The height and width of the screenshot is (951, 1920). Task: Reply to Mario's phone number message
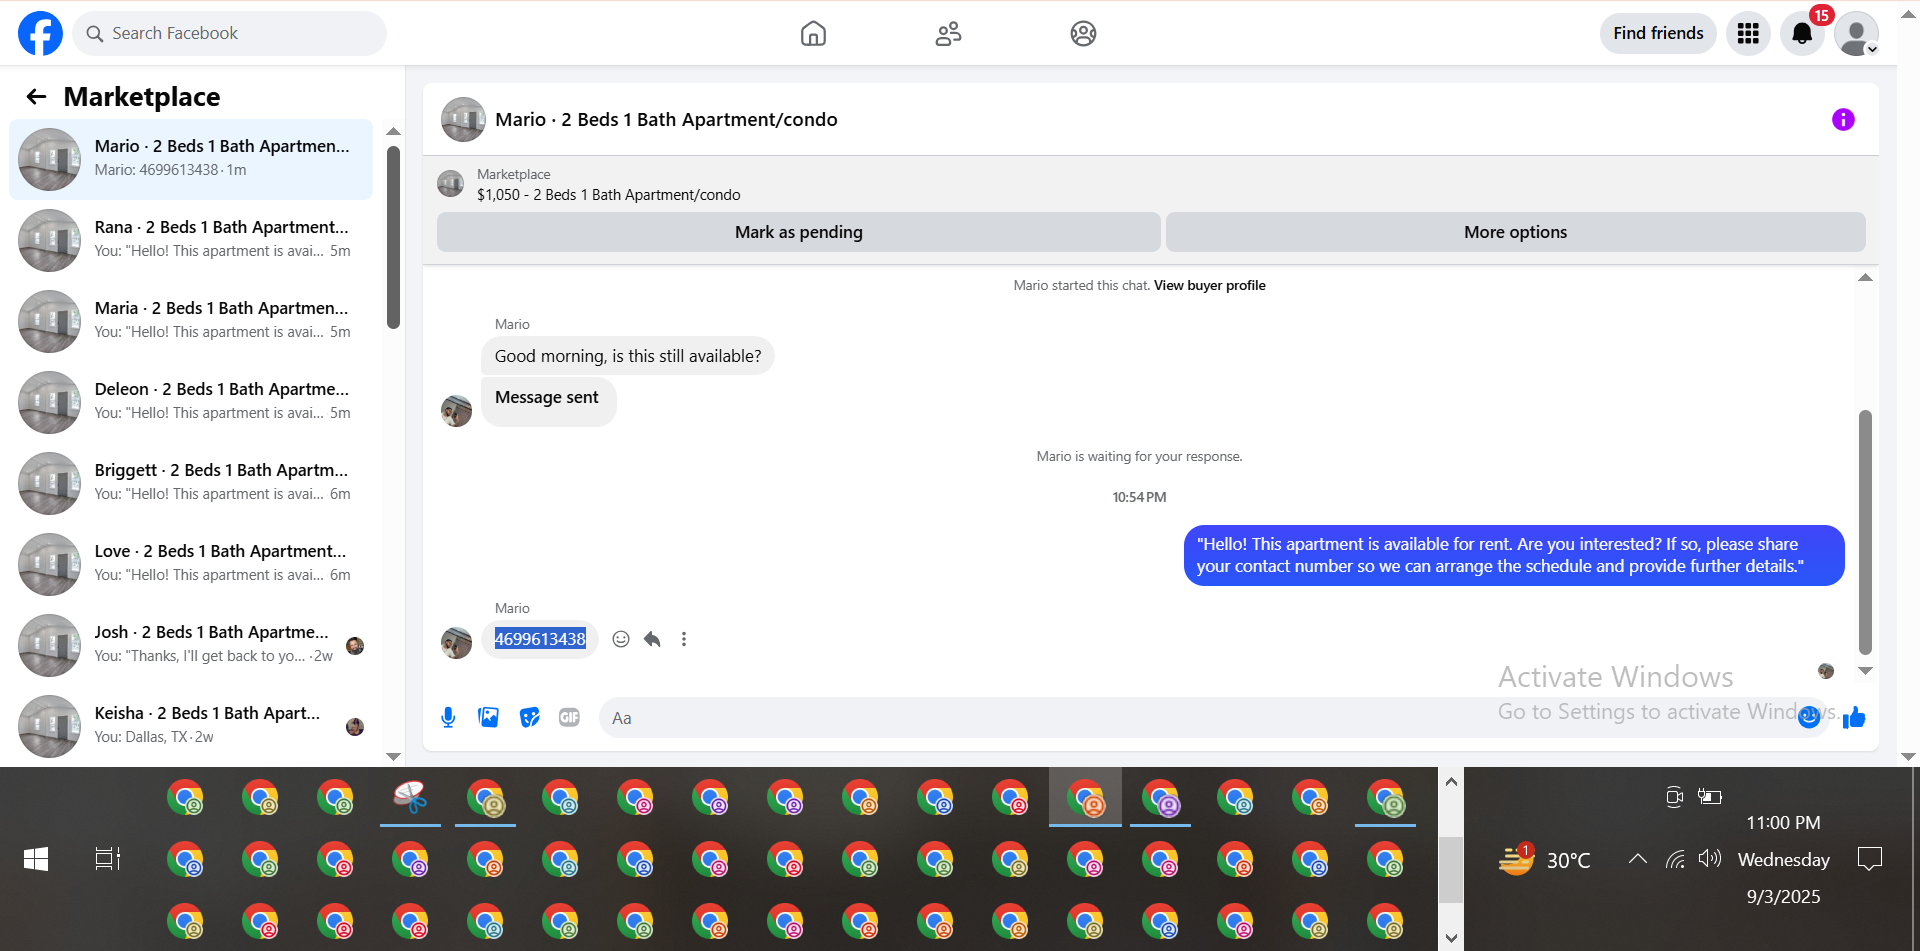652,639
